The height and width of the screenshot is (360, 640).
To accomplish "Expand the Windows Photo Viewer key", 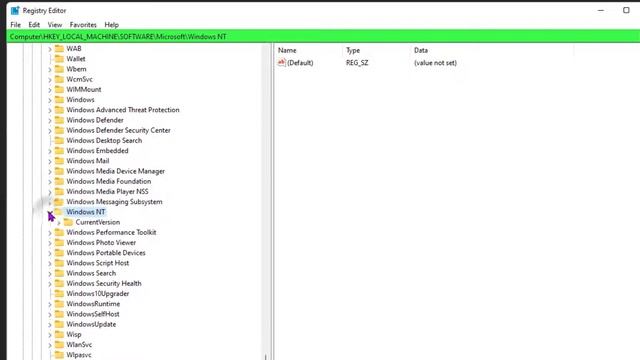I will click(50, 243).
